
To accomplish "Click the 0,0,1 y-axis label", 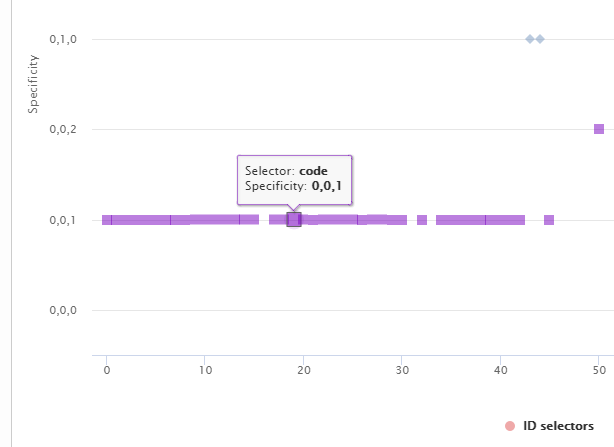I will (63, 220).
